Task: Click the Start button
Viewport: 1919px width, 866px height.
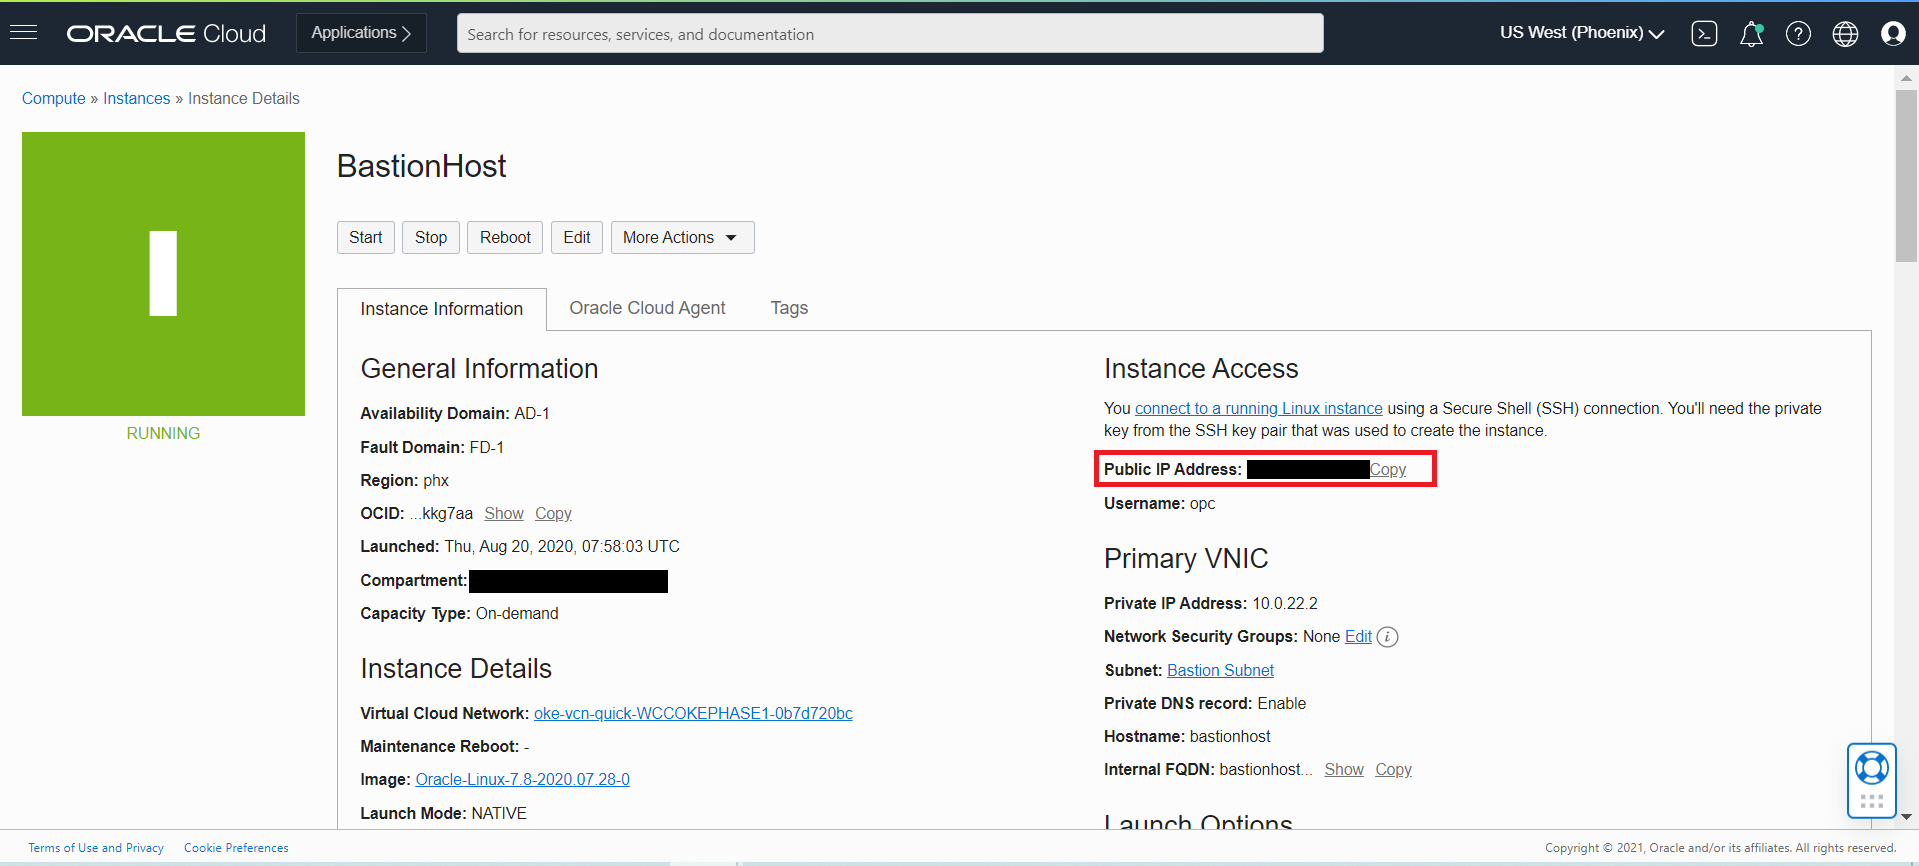Action: [x=365, y=237]
